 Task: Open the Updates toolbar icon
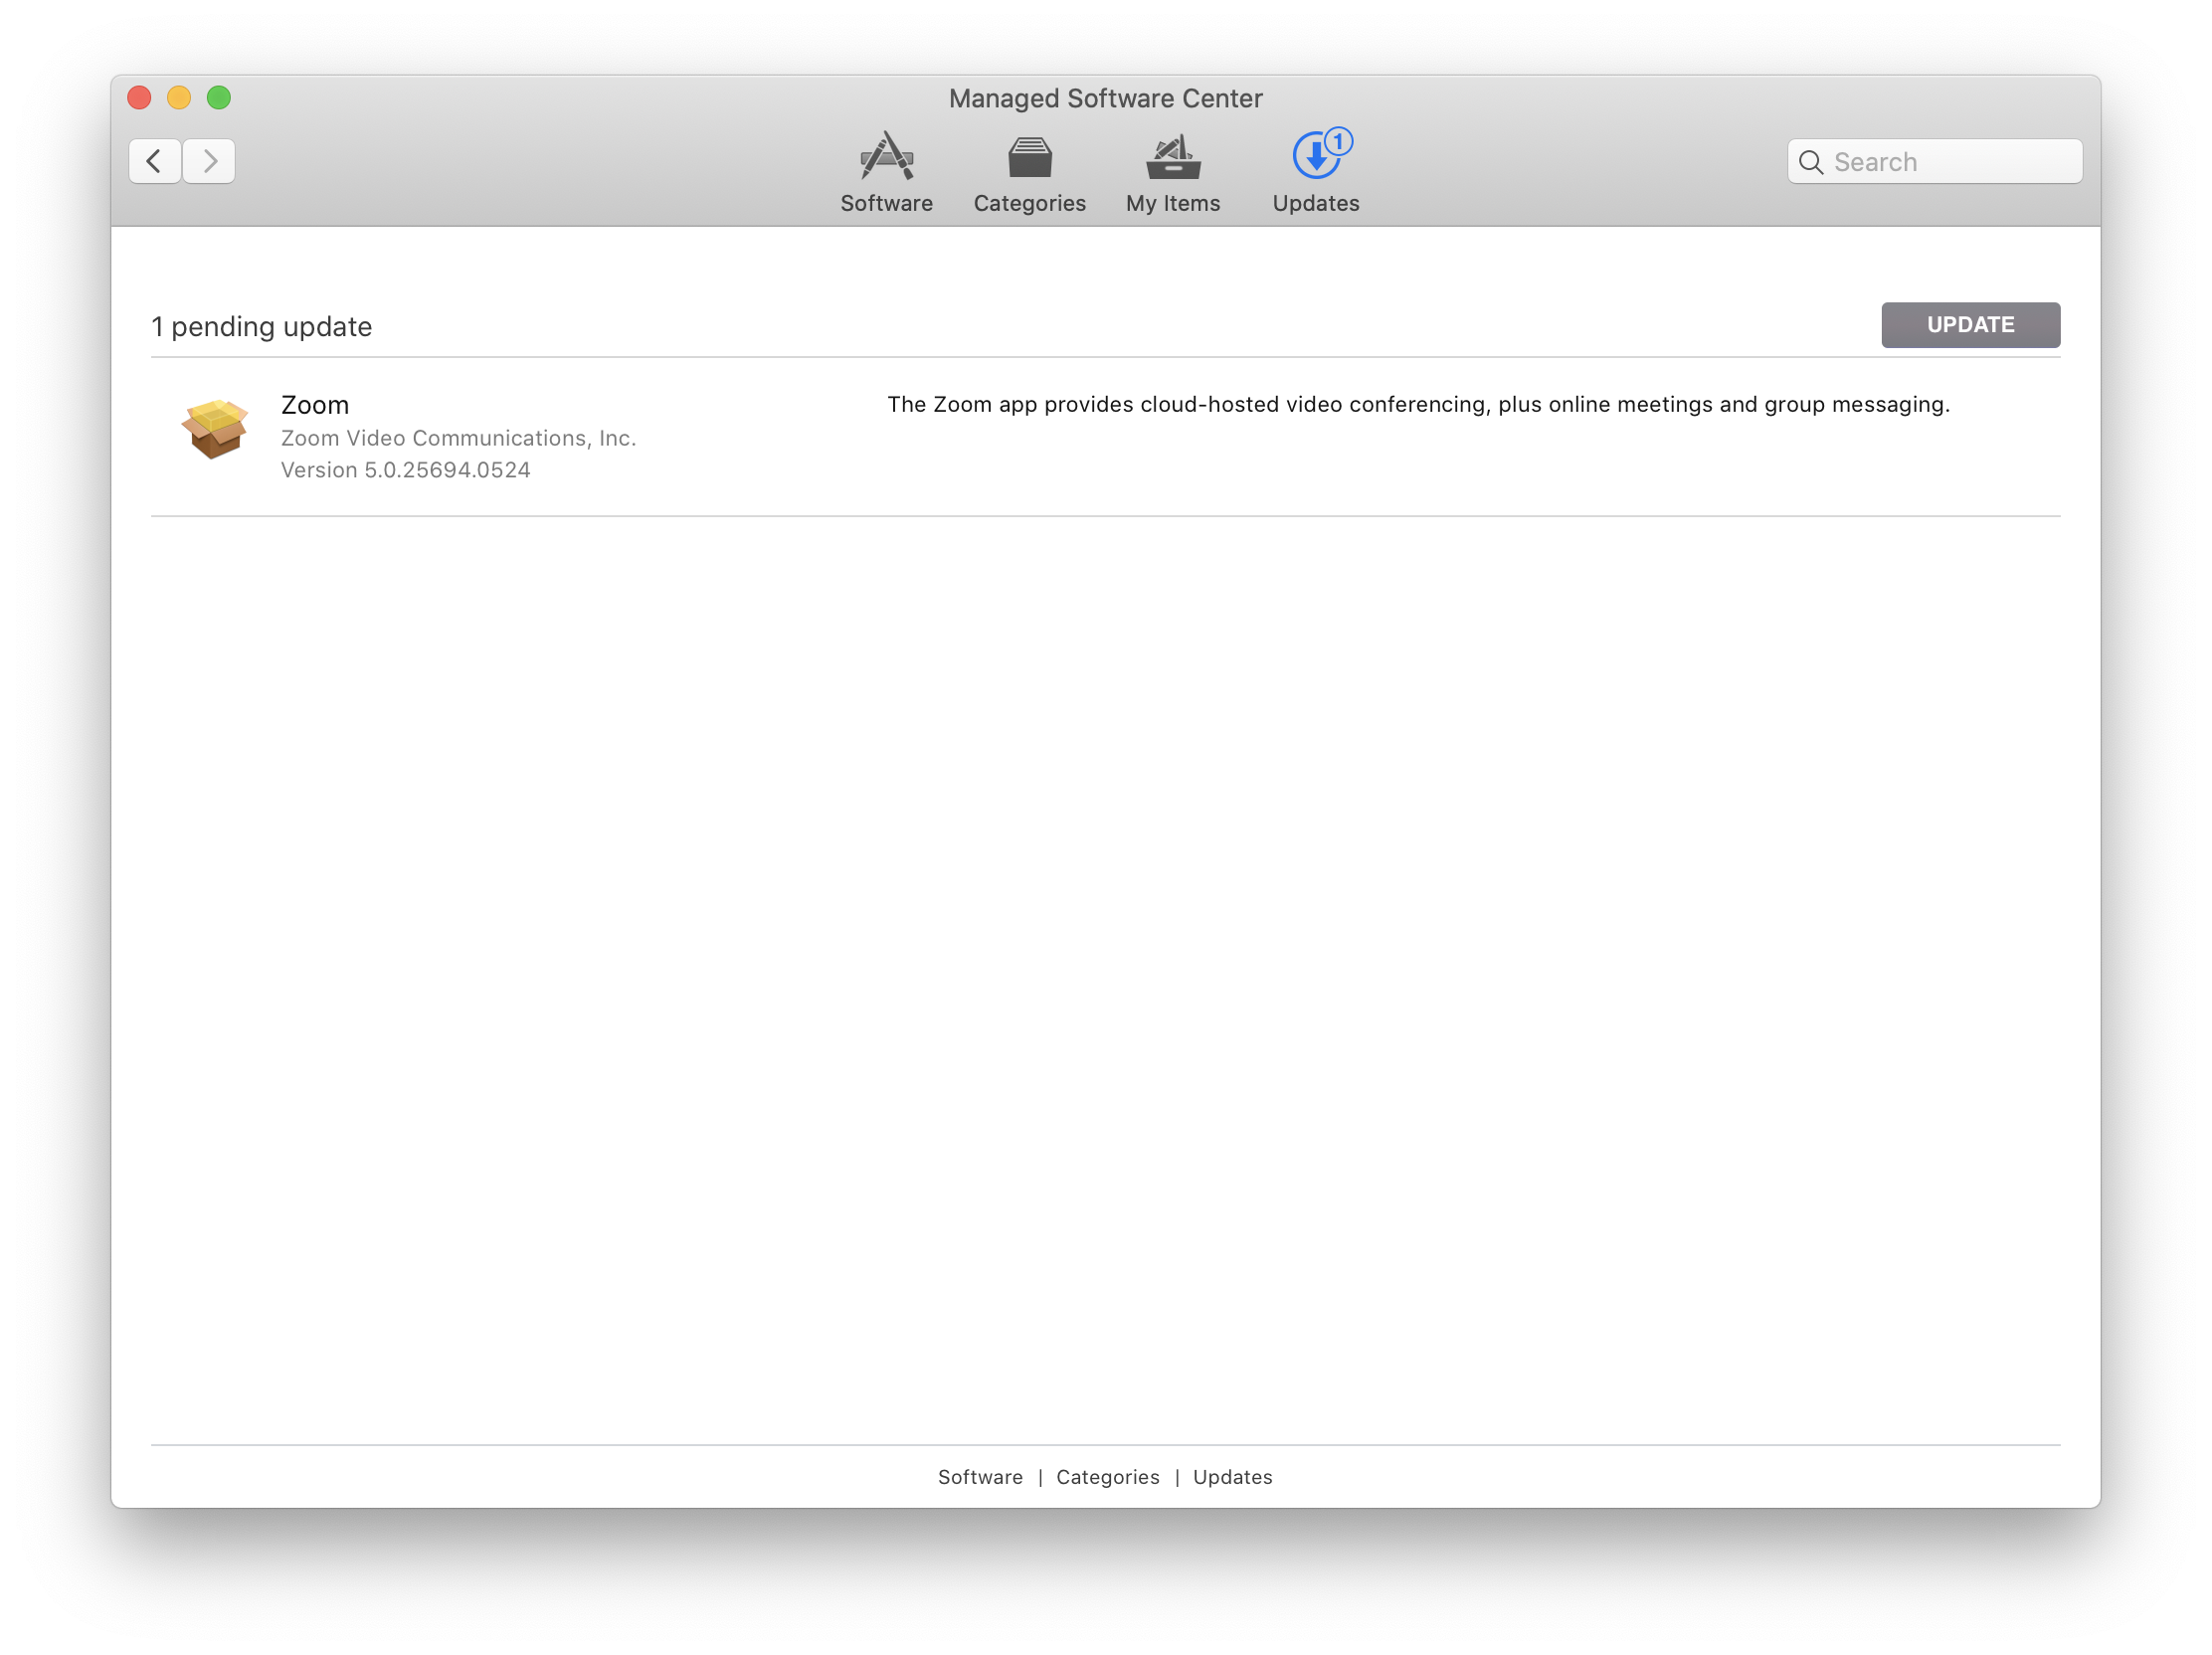tap(1314, 157)
